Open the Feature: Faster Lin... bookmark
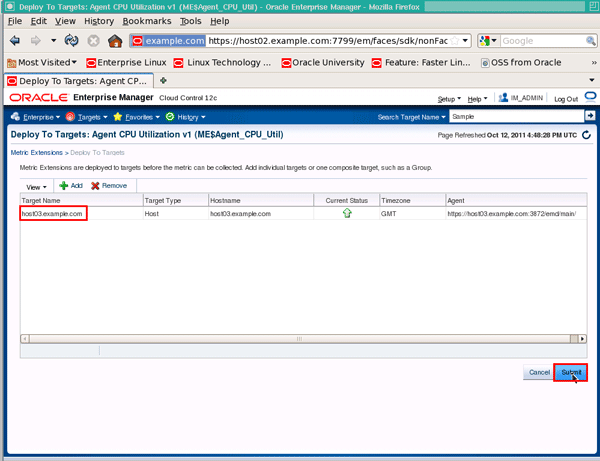The width and height of the screenshot is (600, 461). [x=421, y=62]
